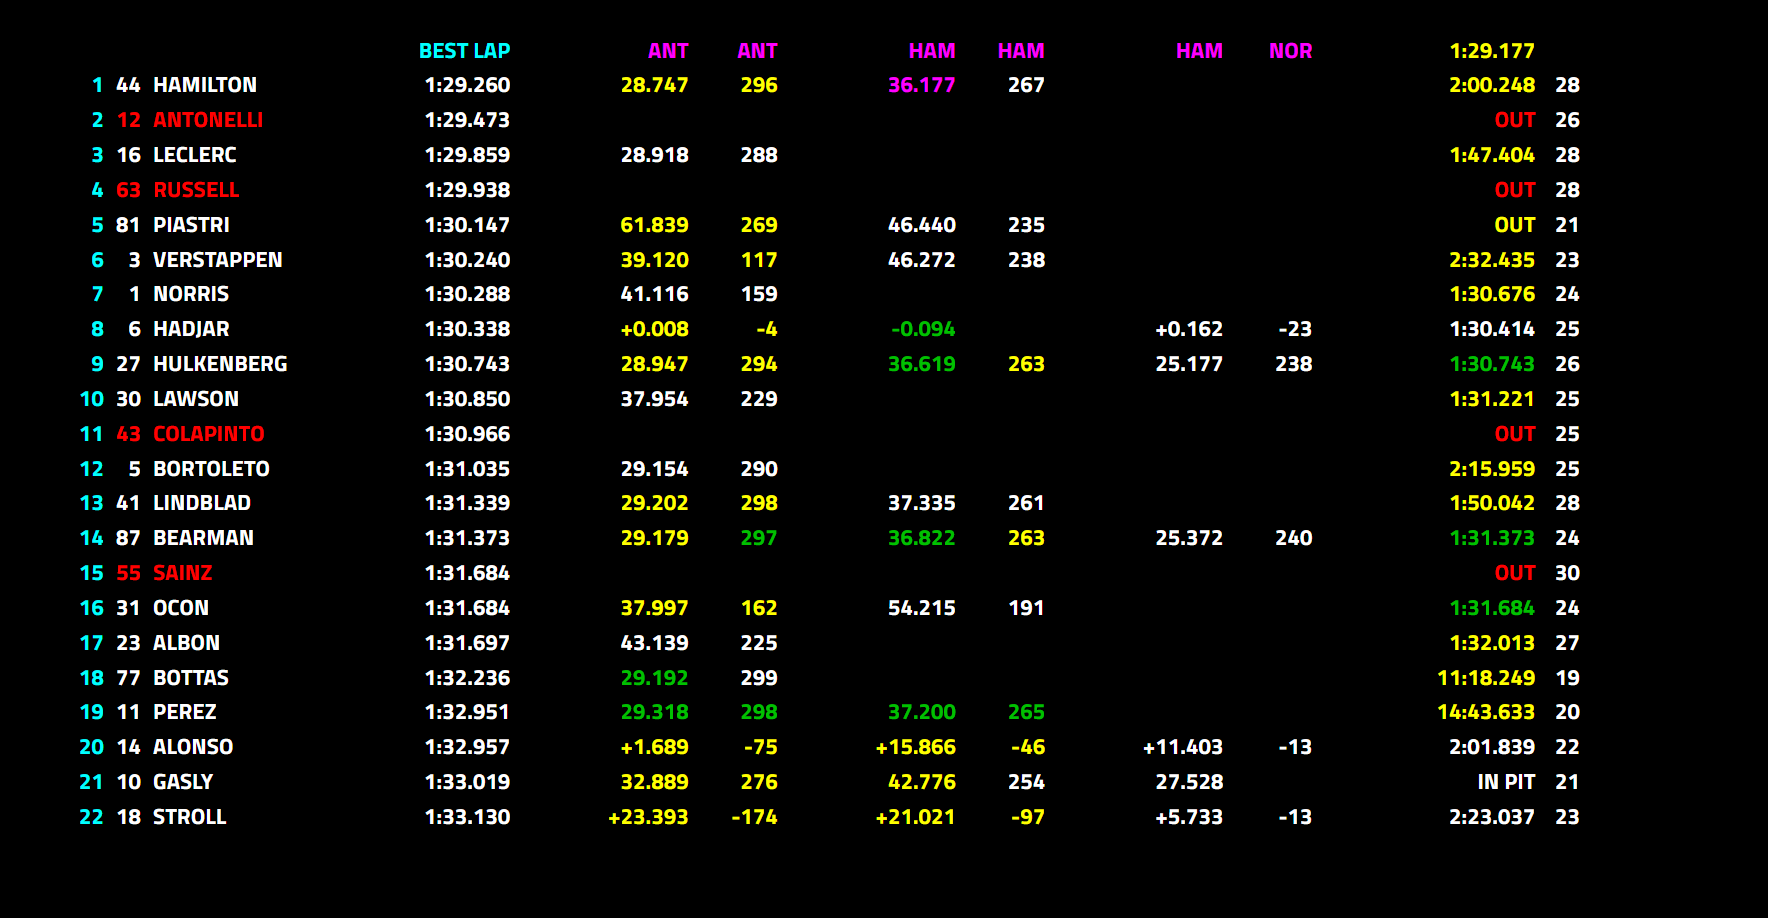Click PEREZ green 29.318 sector time
1768x918 pixels.
coord(654,712)
